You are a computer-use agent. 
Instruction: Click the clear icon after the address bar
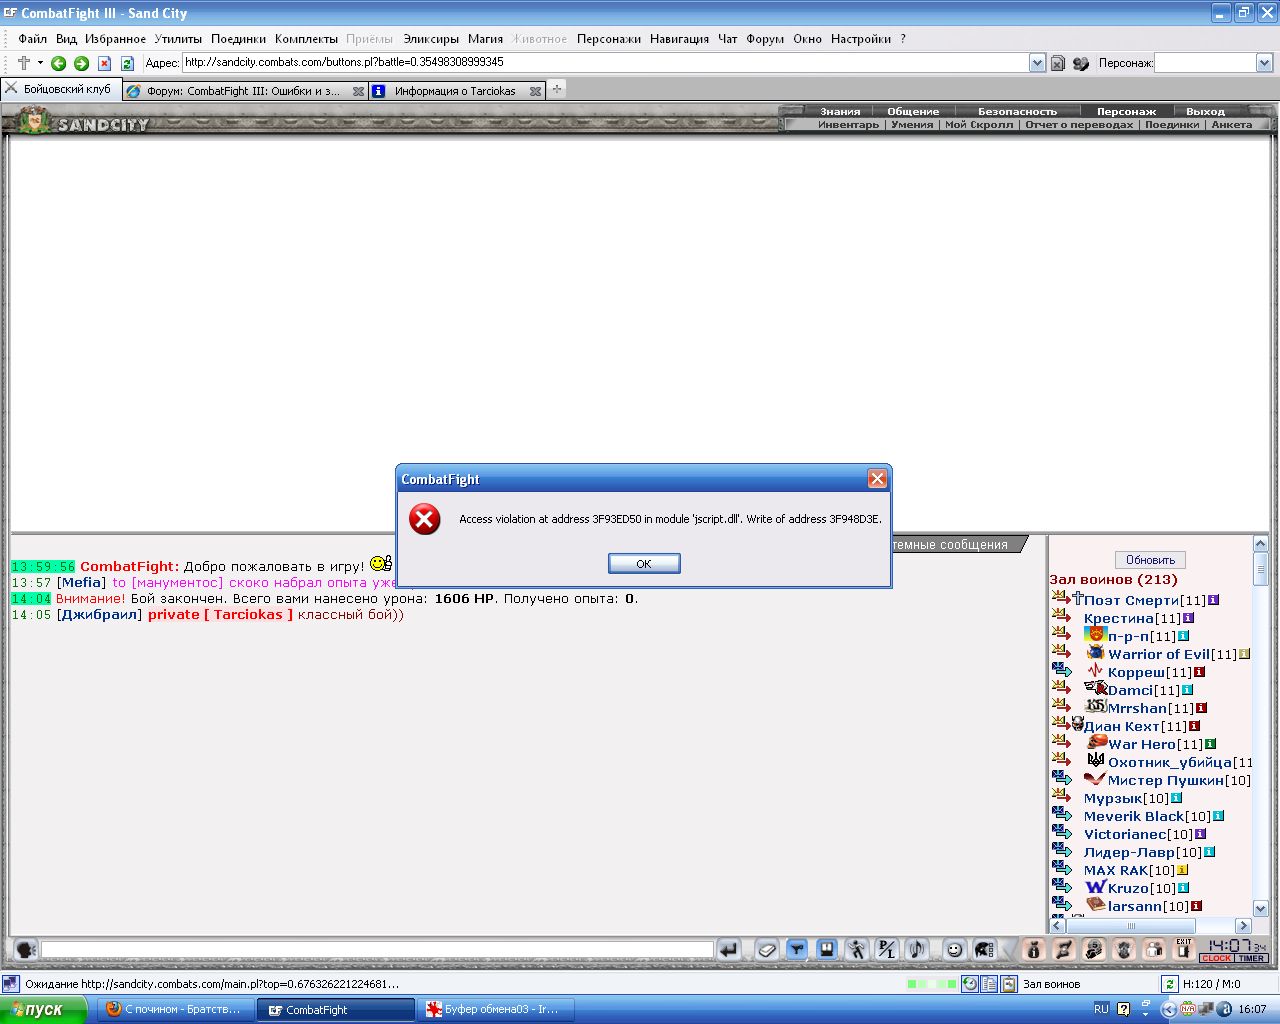(1057, 63)
